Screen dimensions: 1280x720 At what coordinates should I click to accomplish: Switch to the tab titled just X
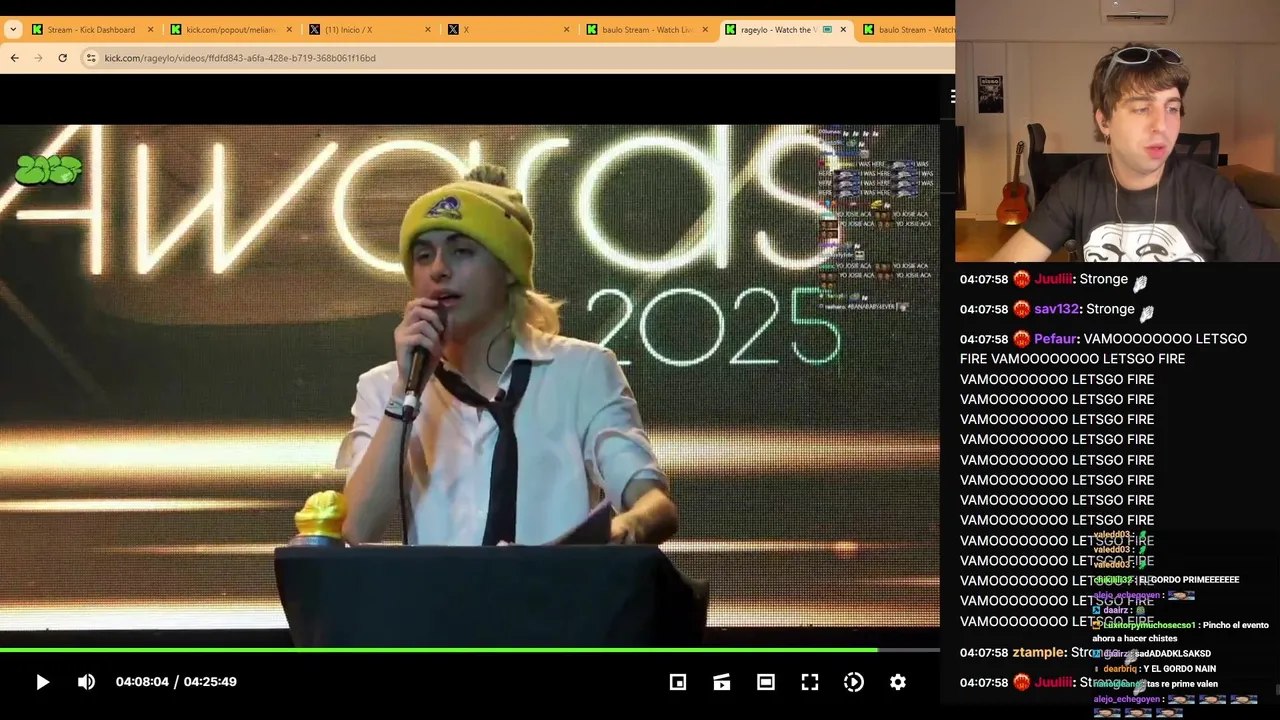pos(508,30)
